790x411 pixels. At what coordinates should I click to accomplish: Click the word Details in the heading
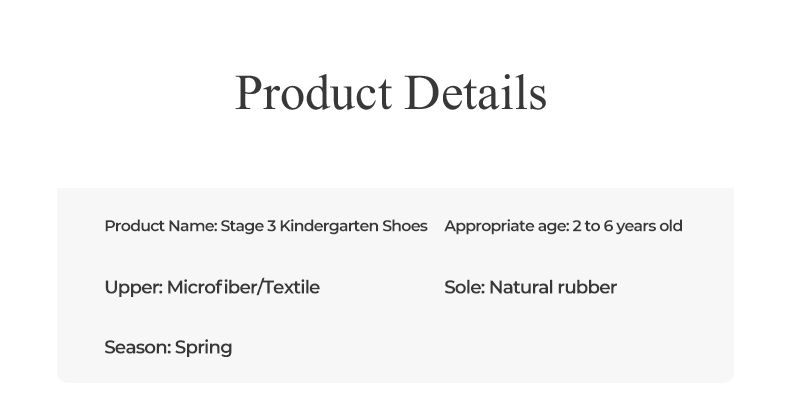tap(476, 93)
